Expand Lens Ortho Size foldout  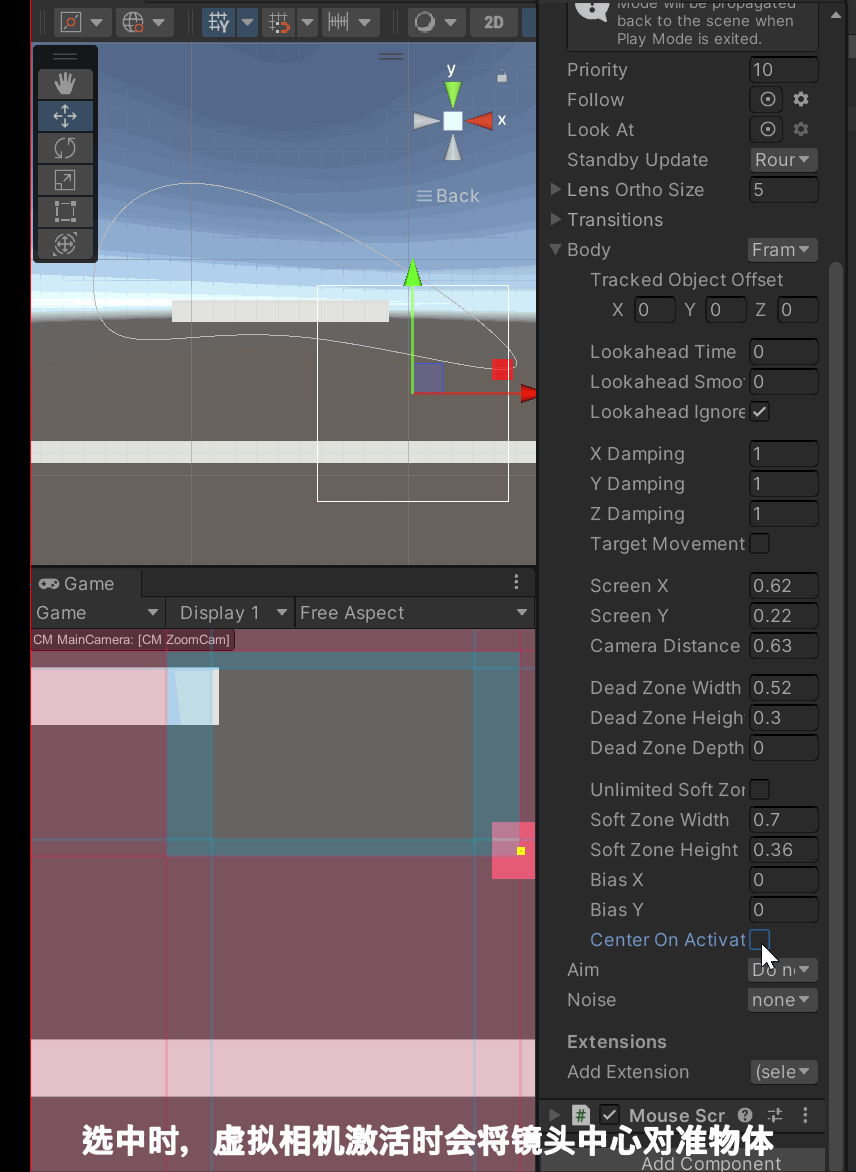pos(555,190)
